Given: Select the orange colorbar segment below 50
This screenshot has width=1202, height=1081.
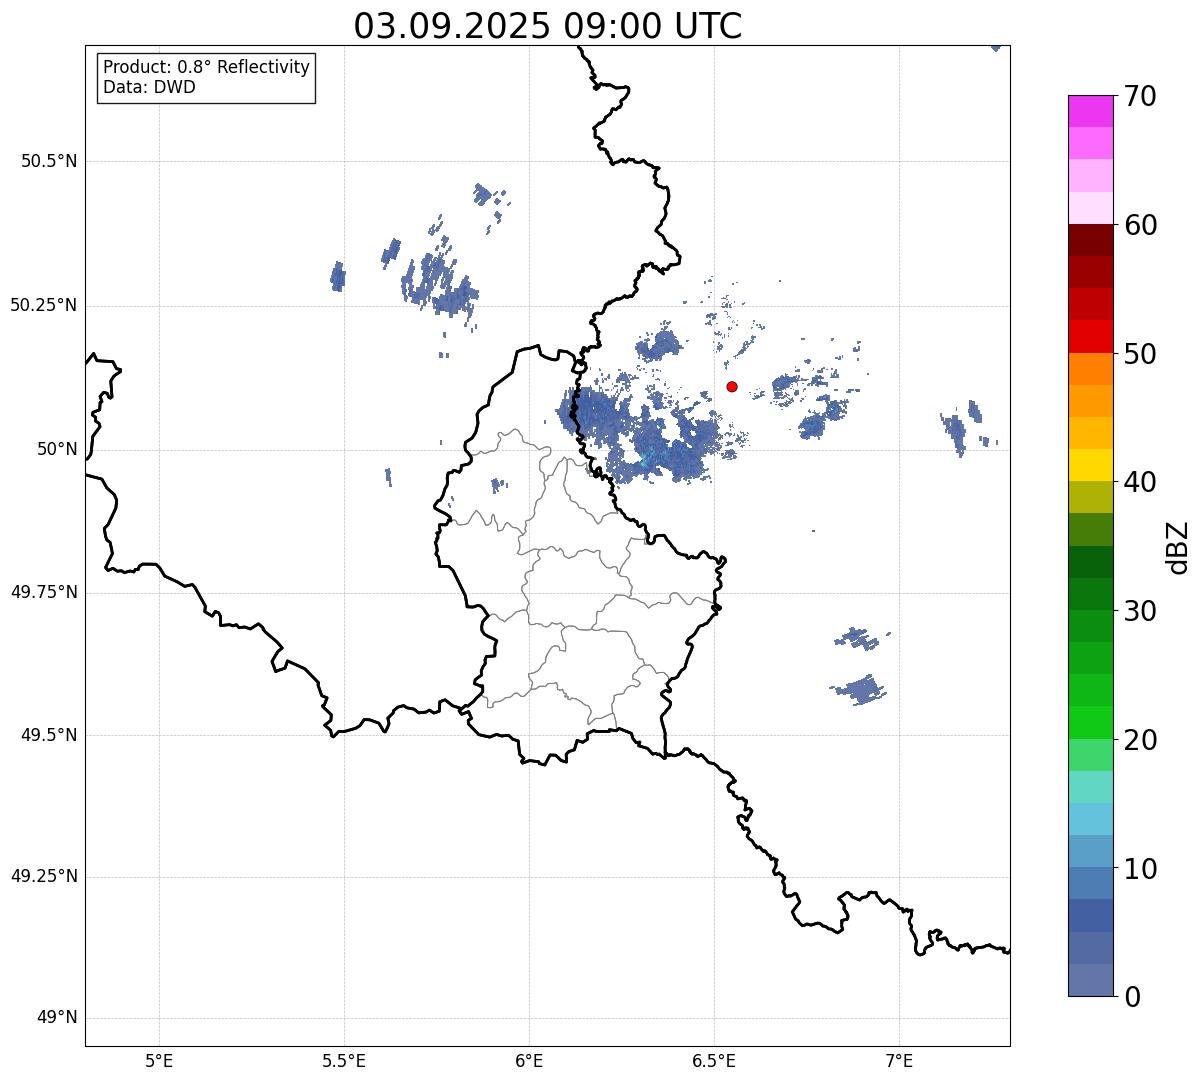Looking at the screenshot, I should (1090, 369).
